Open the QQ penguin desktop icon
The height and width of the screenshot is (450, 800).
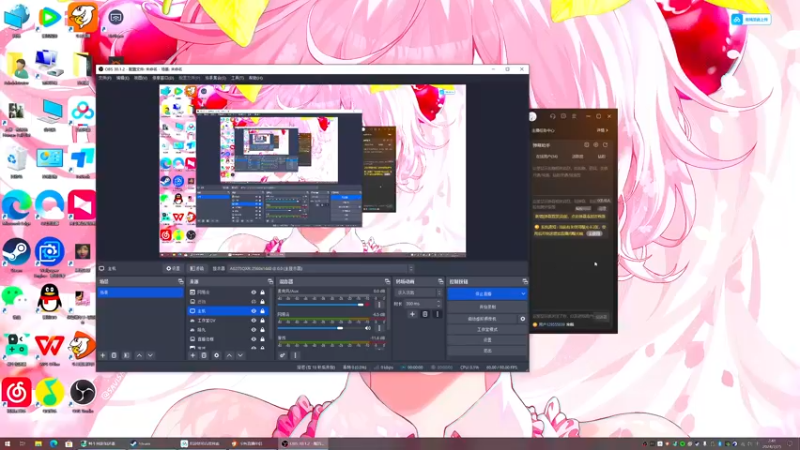[x=49, y=302]
